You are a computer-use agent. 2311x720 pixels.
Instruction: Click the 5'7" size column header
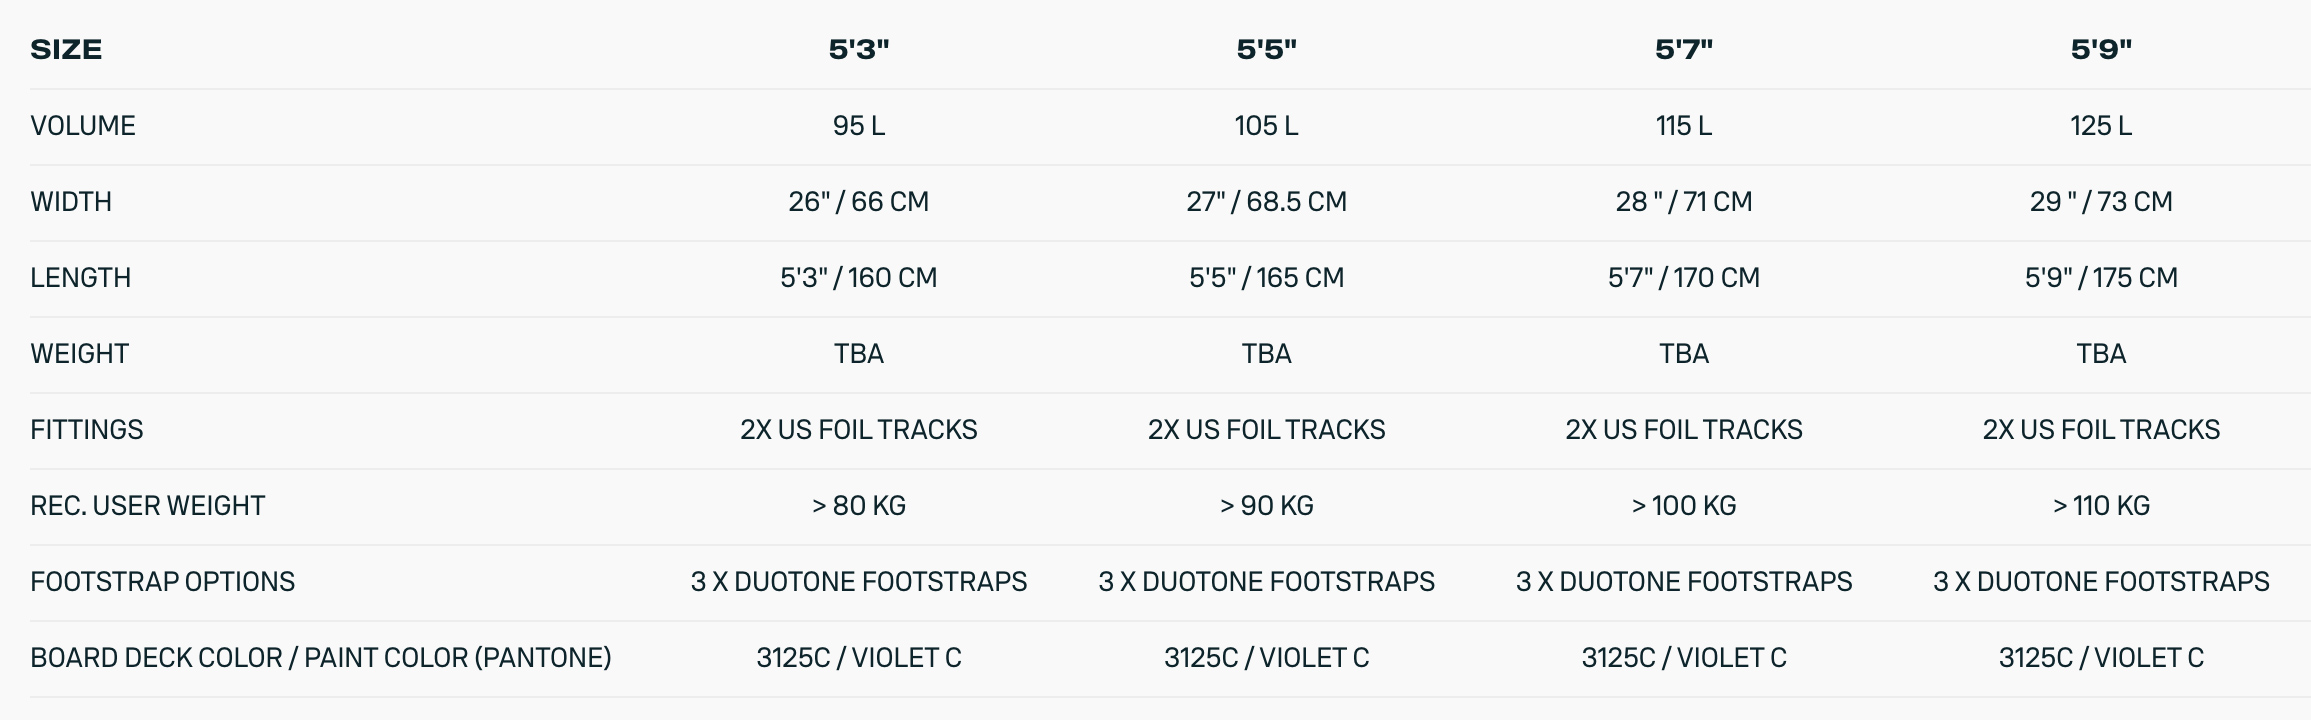pyautogui.click(x=1684, y=49)
